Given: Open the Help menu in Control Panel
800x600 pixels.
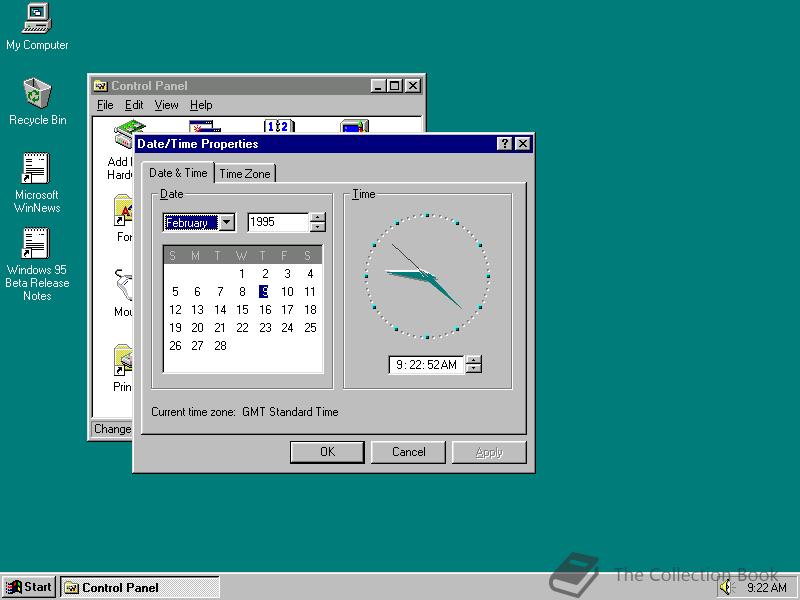Looking at the screenshot, I should (x=201, y=105).
